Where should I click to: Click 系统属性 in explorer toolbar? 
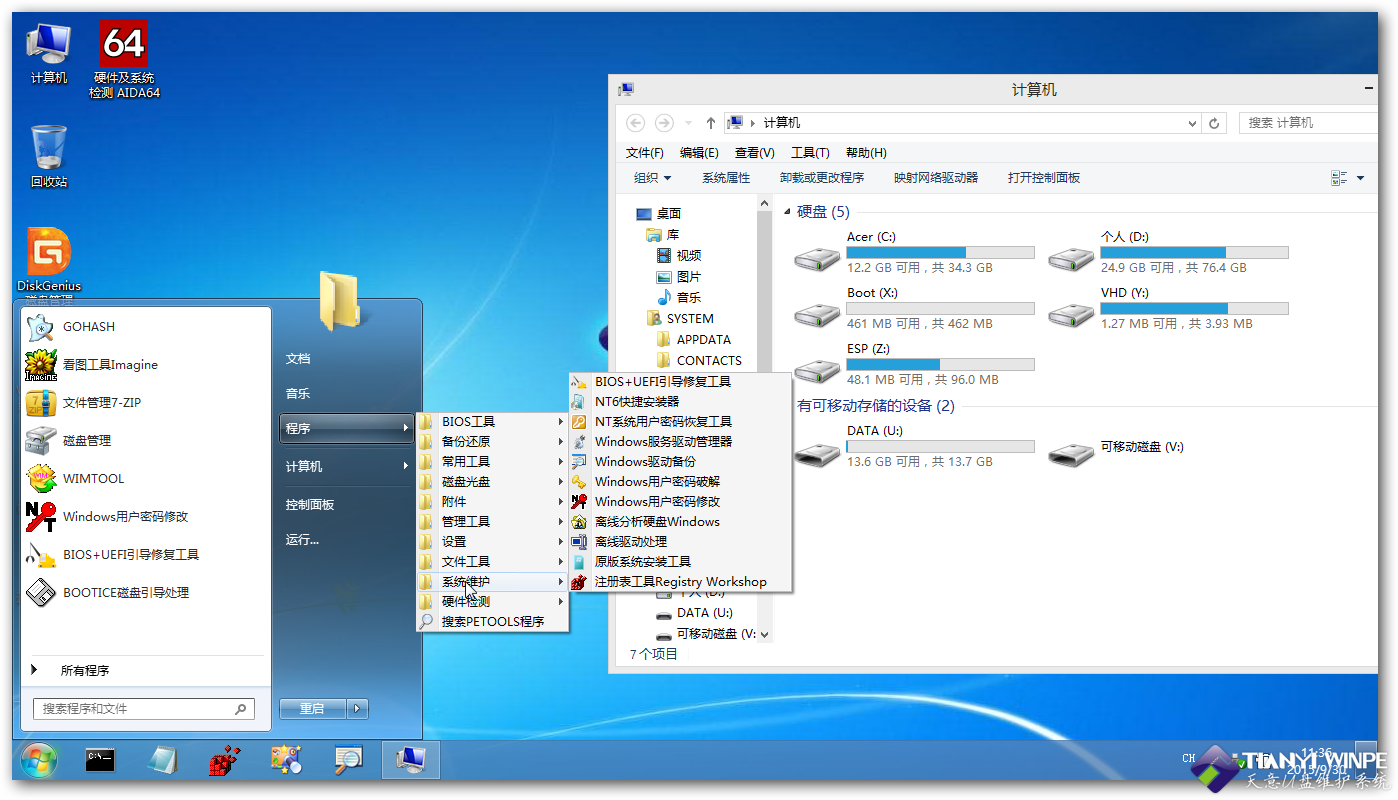coord(726,177)
